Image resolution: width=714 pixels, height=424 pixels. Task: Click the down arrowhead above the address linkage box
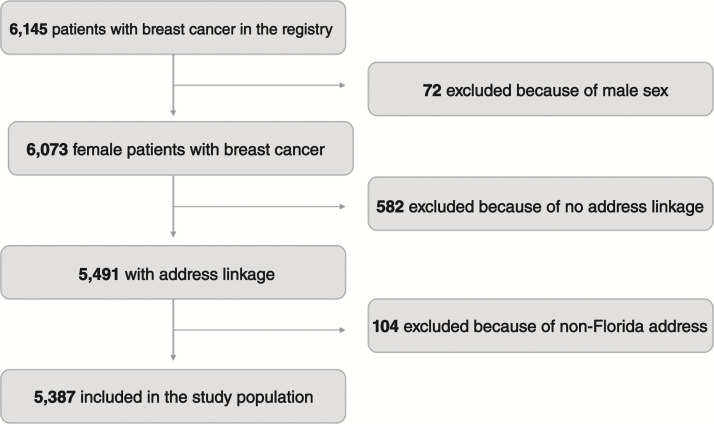[175, 233]
